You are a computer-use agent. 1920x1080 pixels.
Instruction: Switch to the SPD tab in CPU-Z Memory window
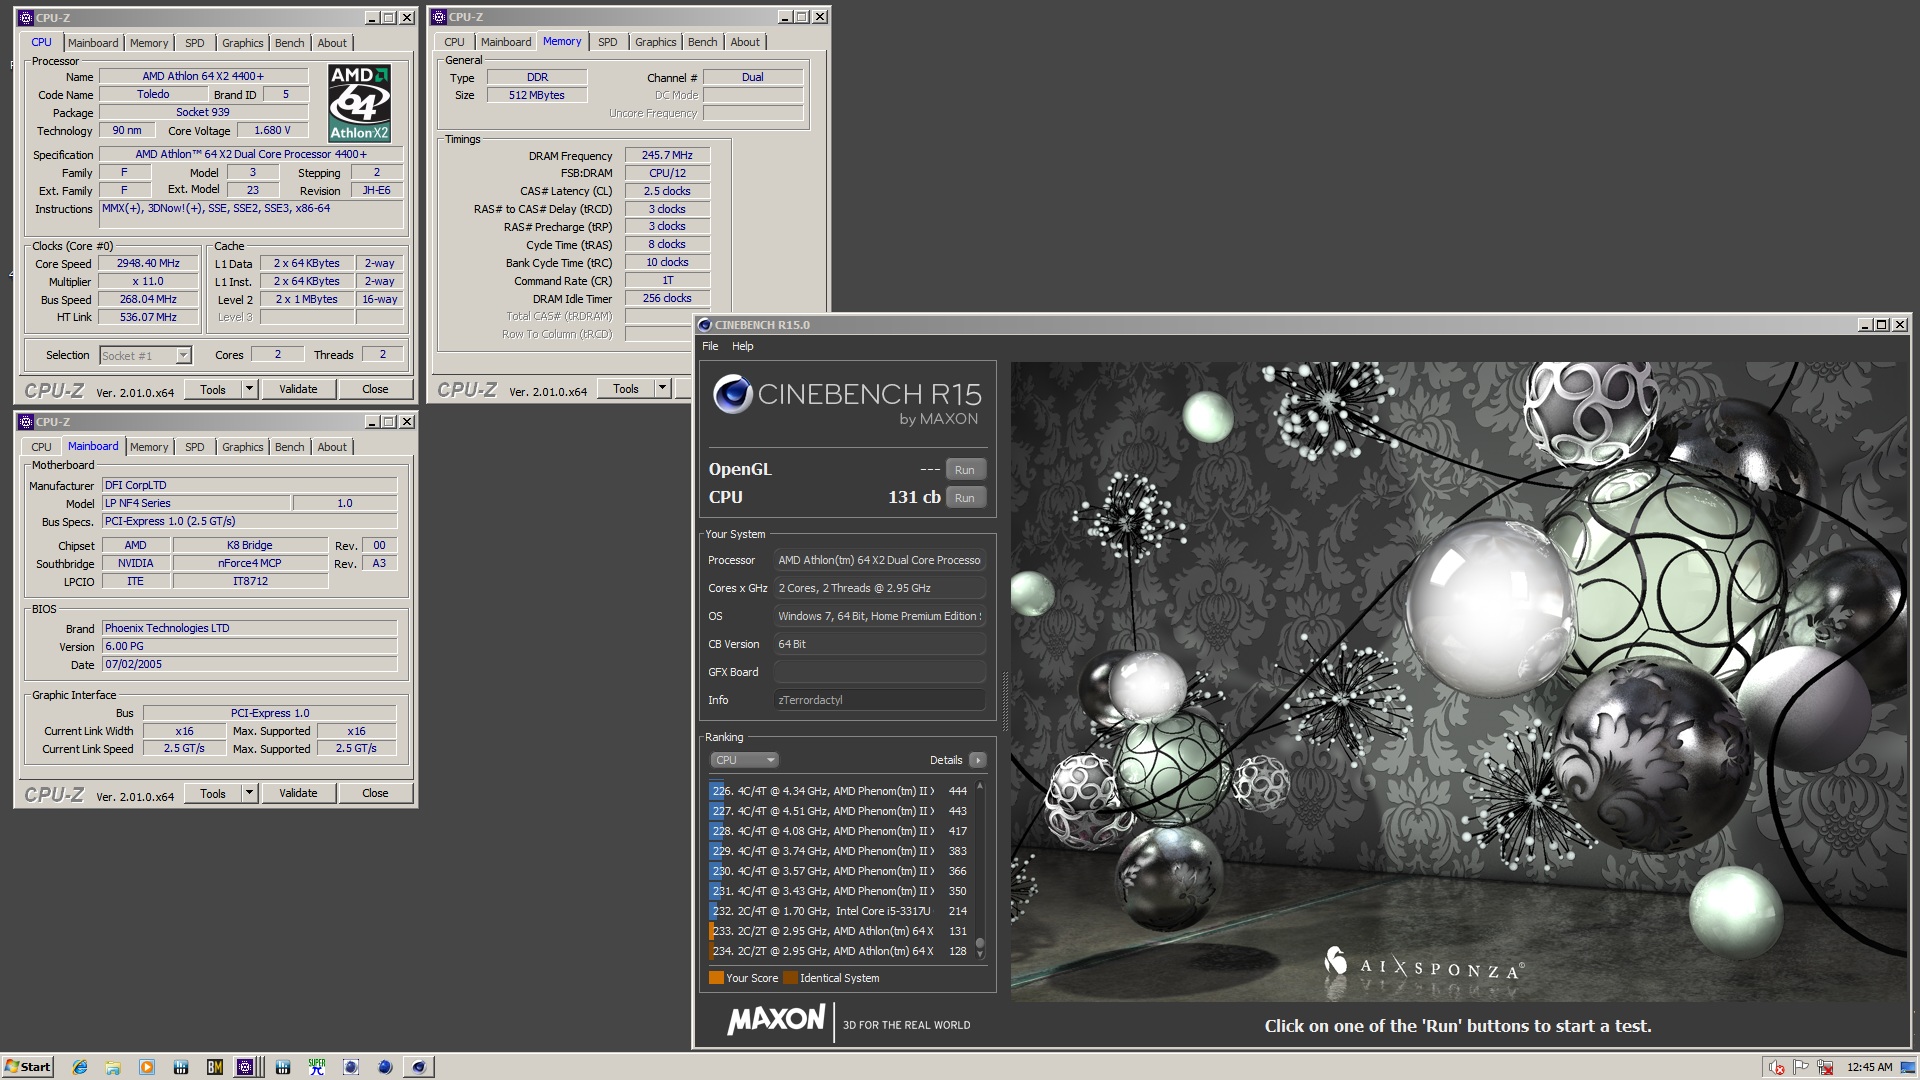(608, 42)
